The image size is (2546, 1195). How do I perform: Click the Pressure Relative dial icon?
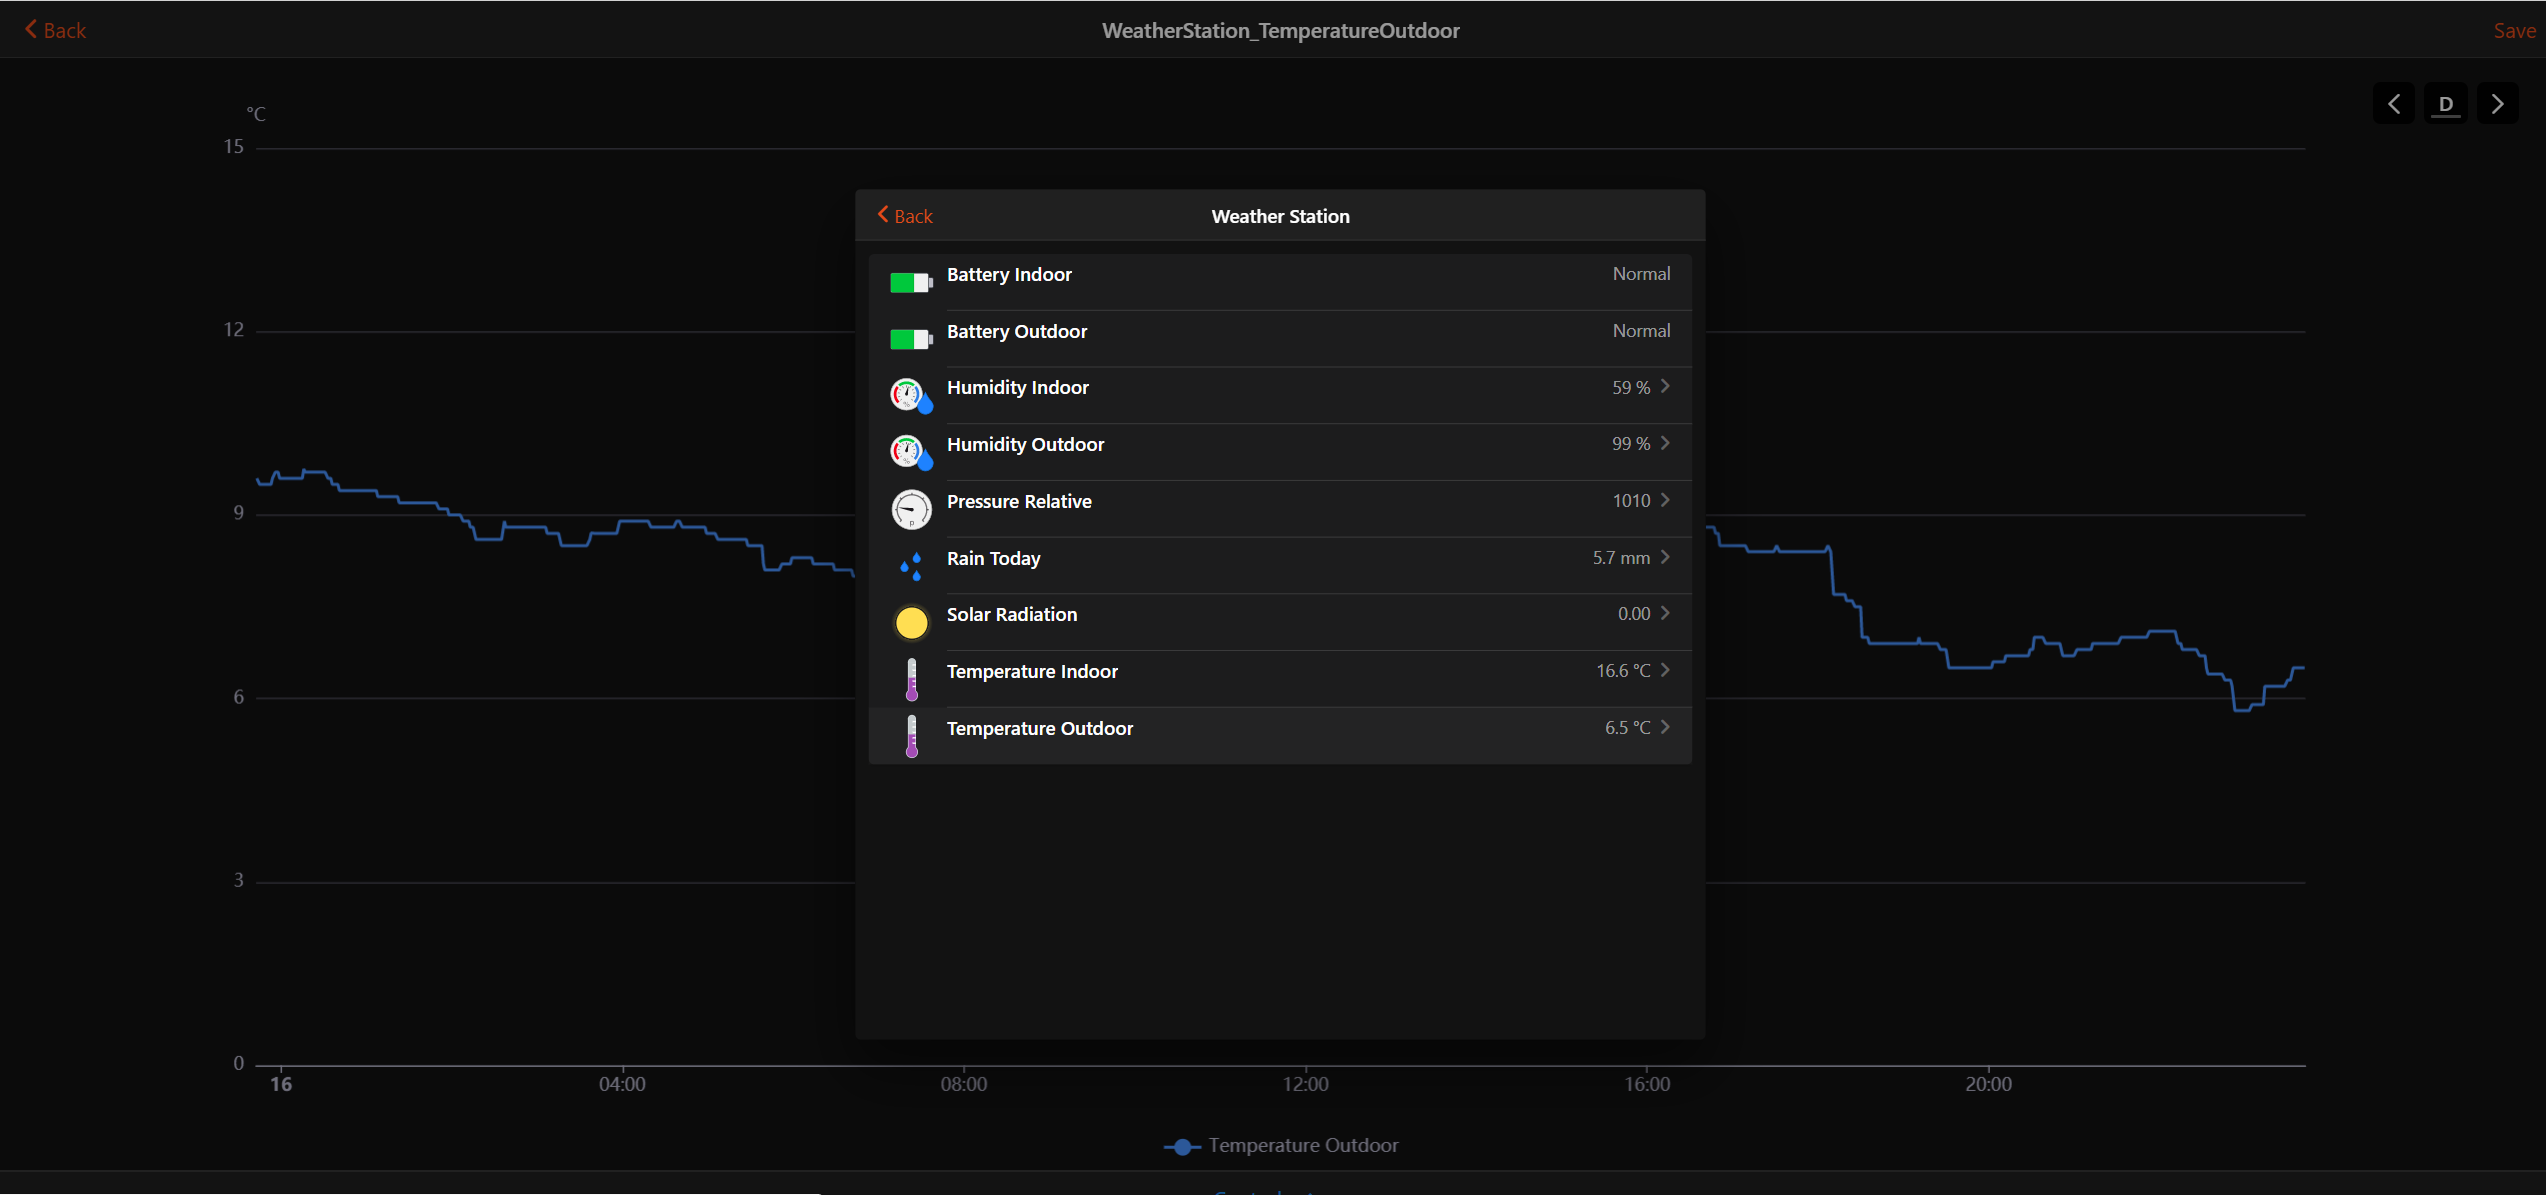coord(911,509)
